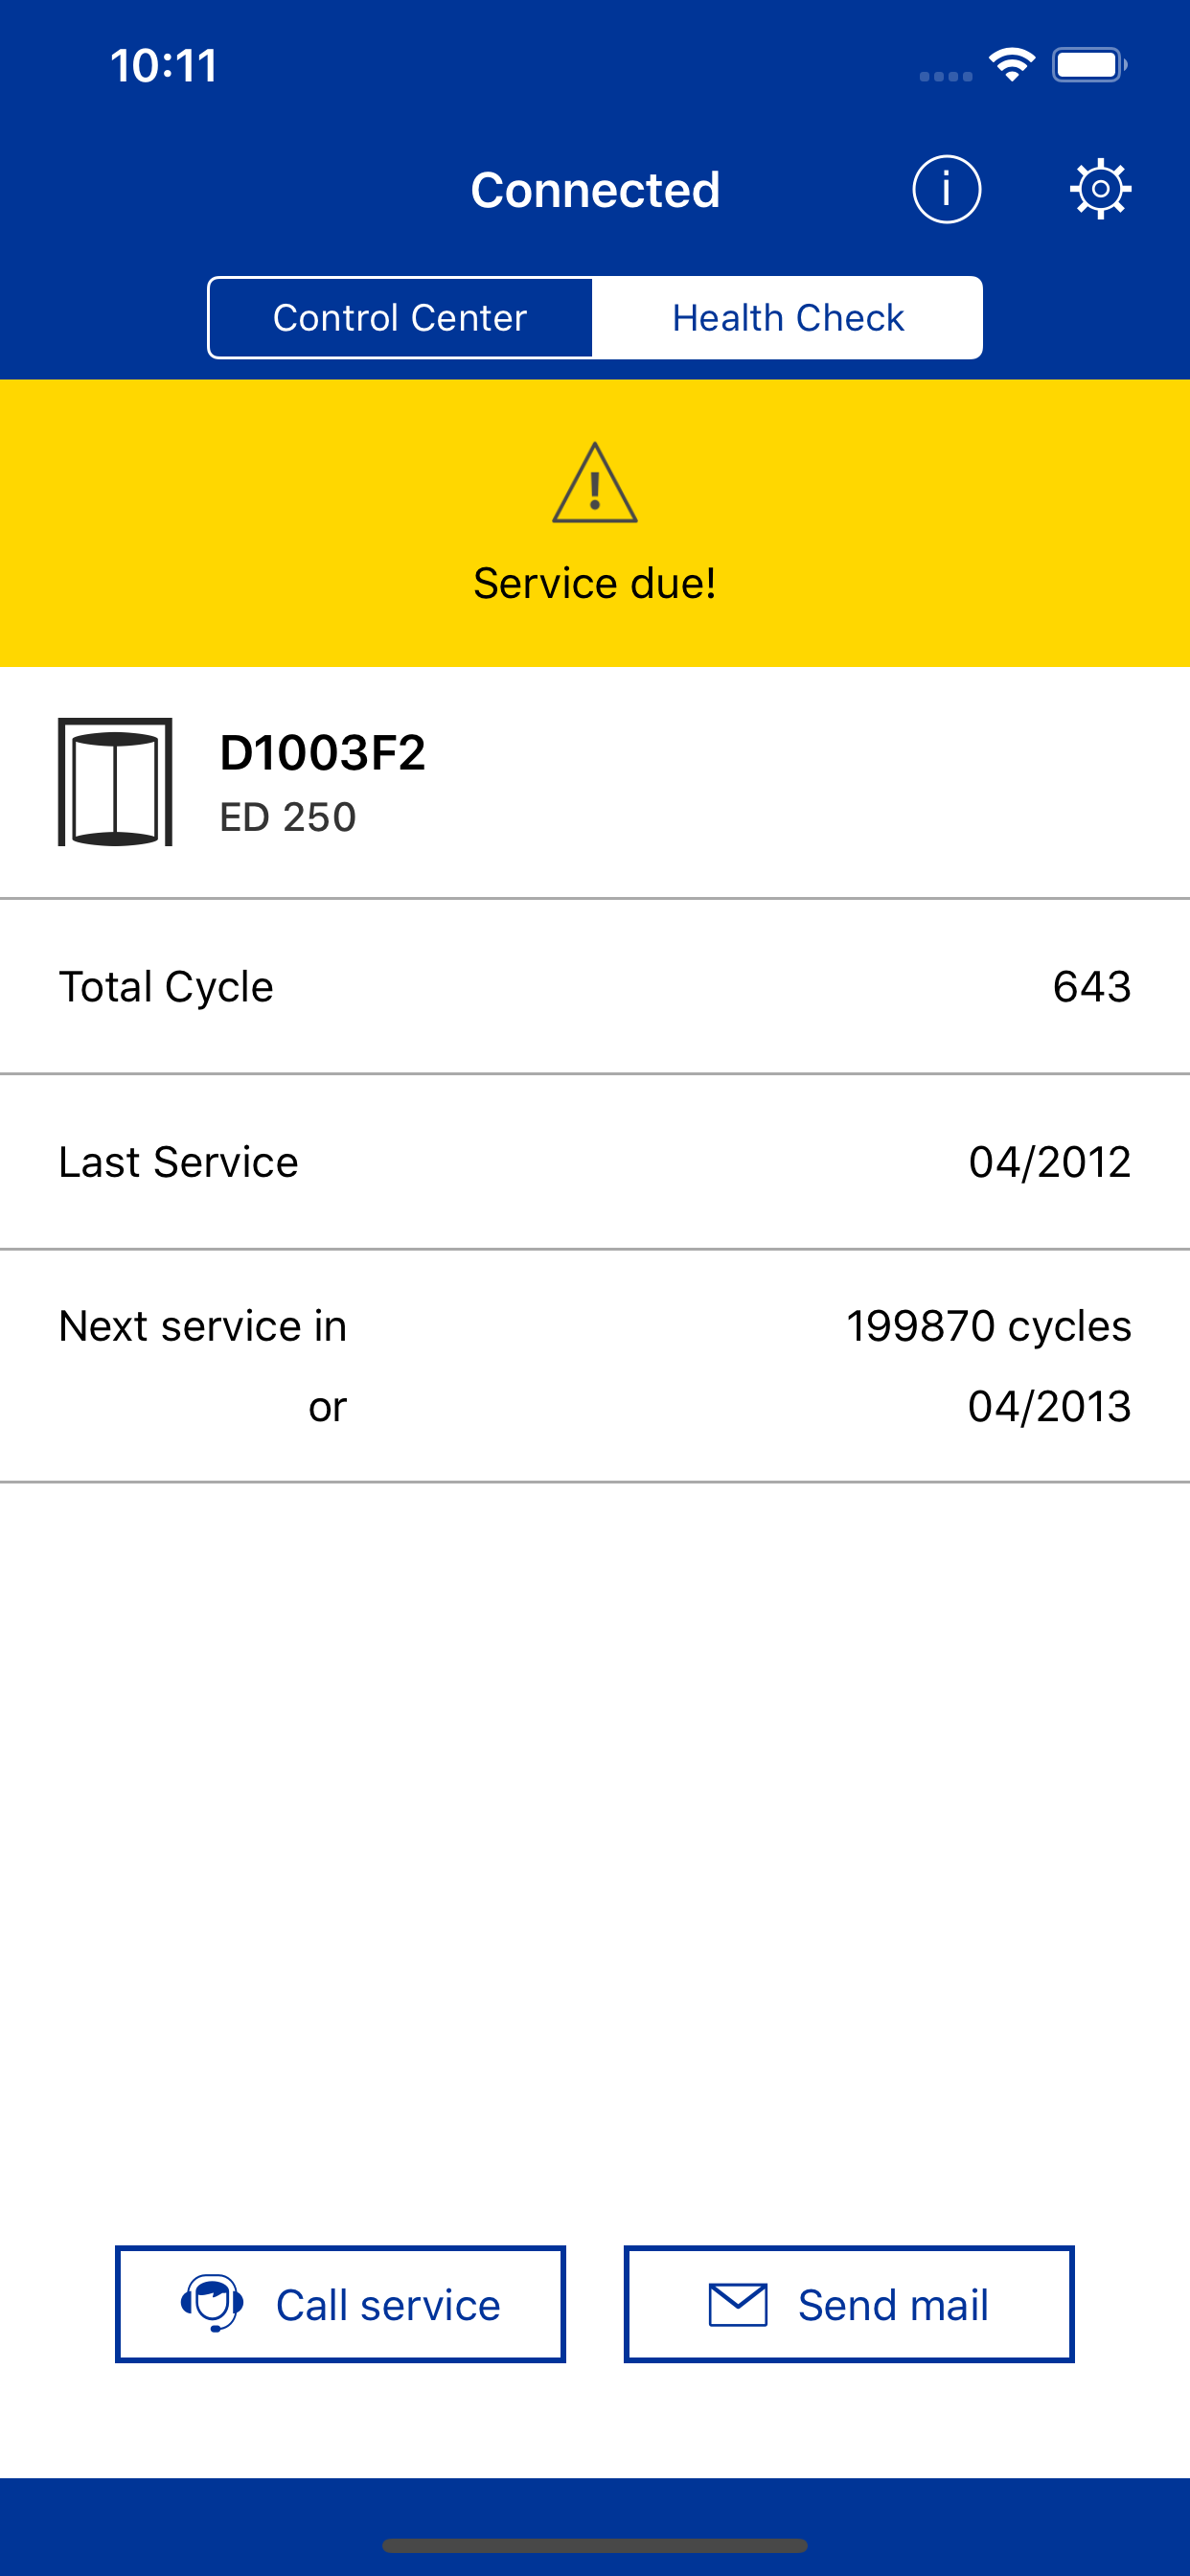
Task: Open settings via the gear icon
Action: click(x=1100, y=189)
